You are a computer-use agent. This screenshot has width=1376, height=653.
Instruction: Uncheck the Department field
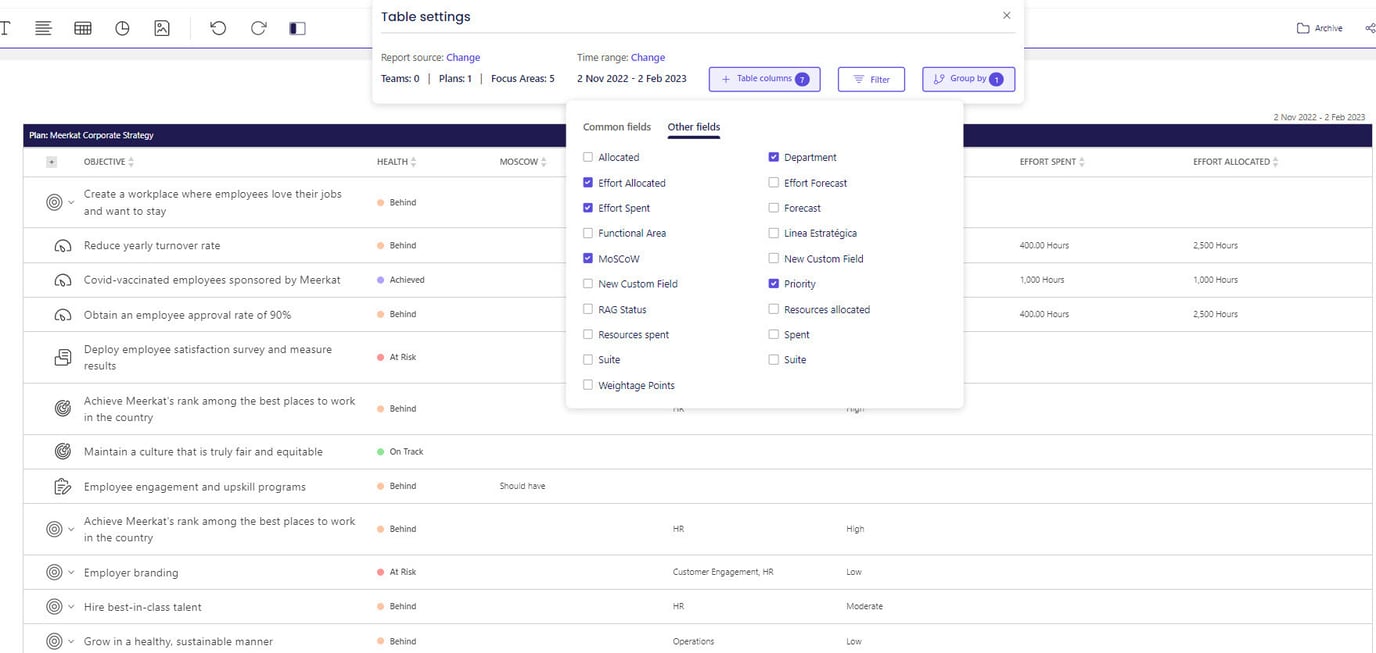click(x=774, y=157)
